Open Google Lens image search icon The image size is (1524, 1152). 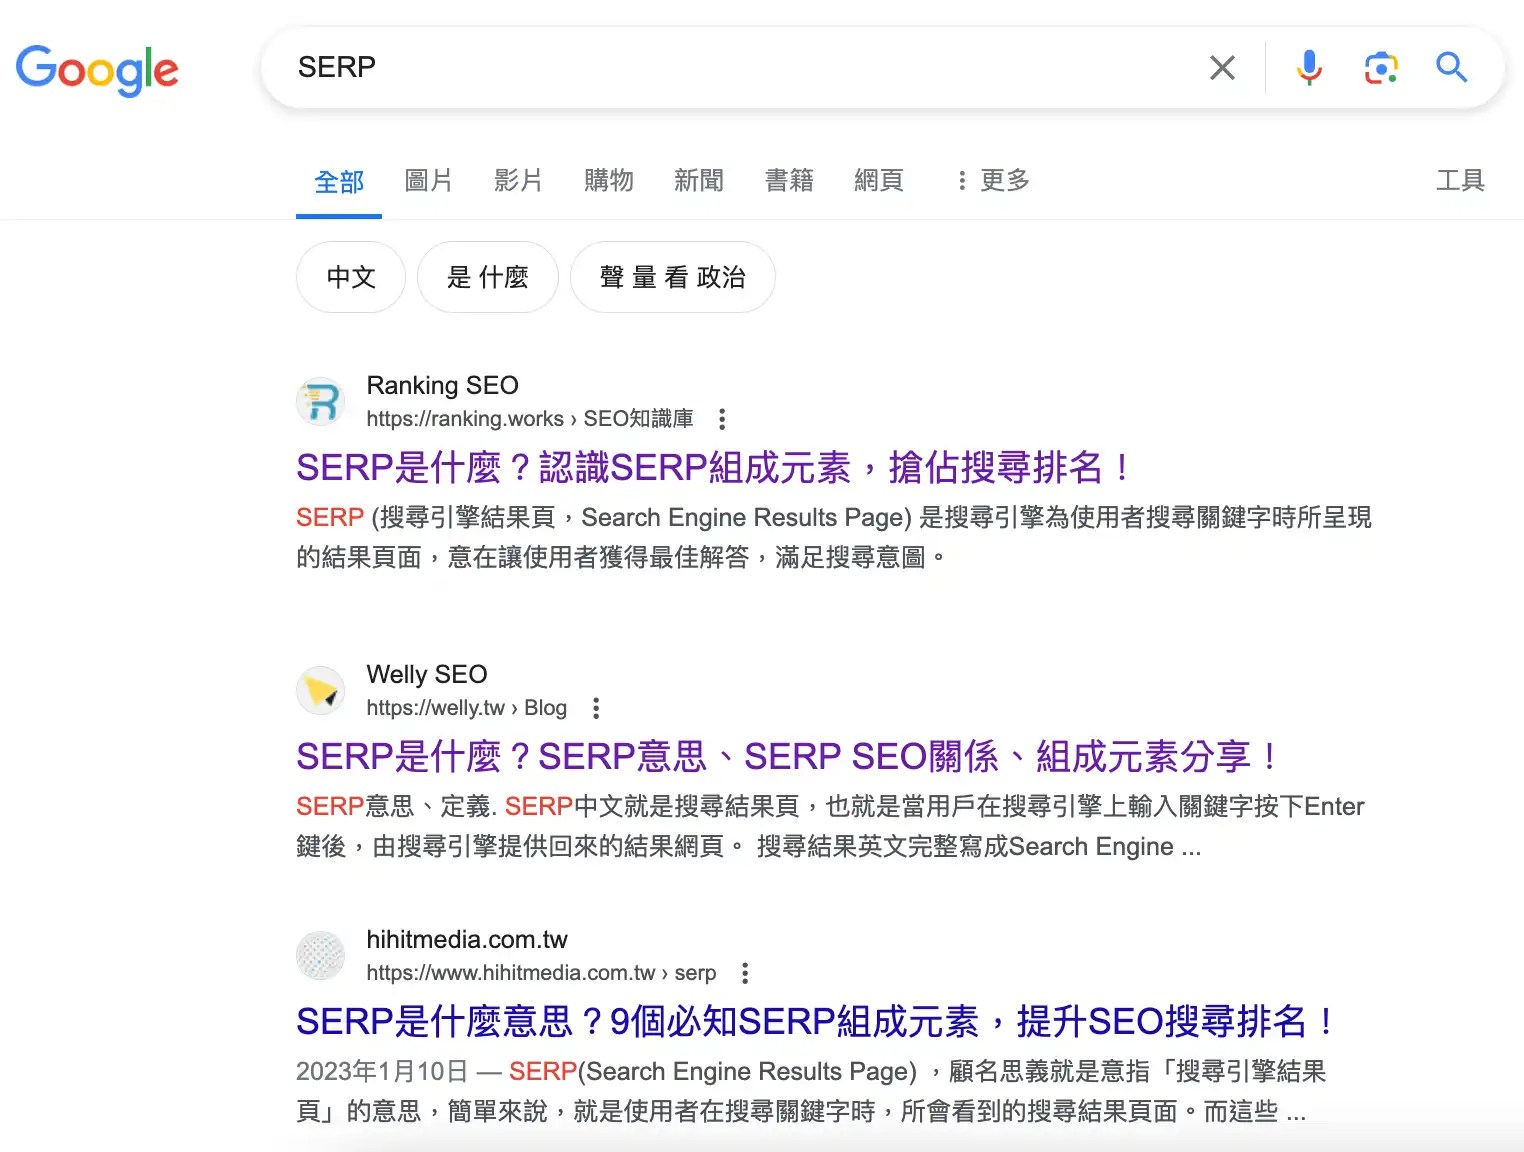tap(1381, 68)
